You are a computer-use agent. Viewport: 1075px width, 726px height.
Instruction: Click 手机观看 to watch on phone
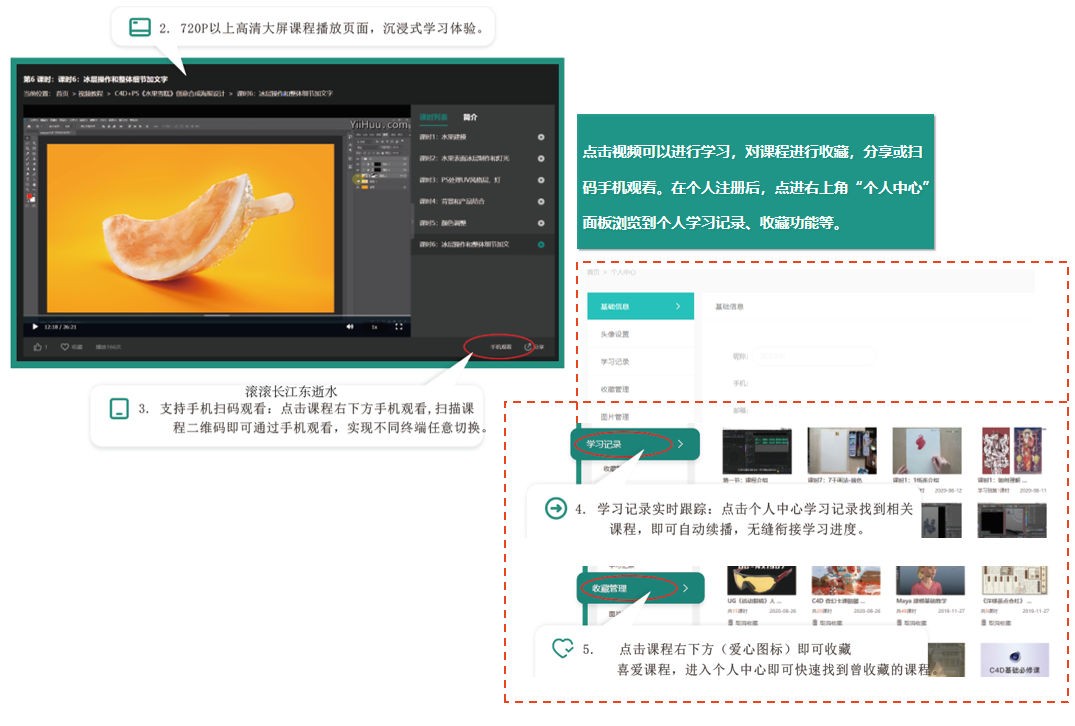[500, 347]
